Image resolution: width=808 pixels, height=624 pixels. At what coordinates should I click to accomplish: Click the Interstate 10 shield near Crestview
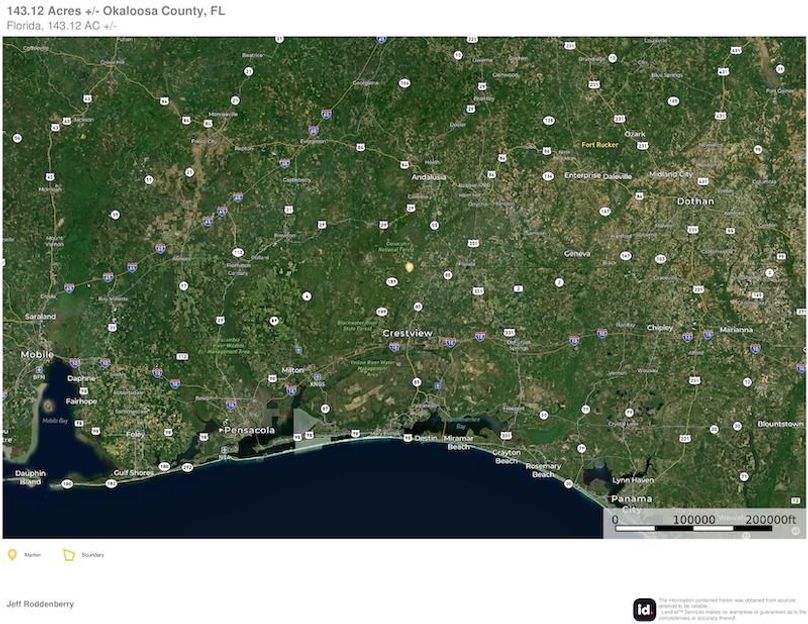point(449,341)
